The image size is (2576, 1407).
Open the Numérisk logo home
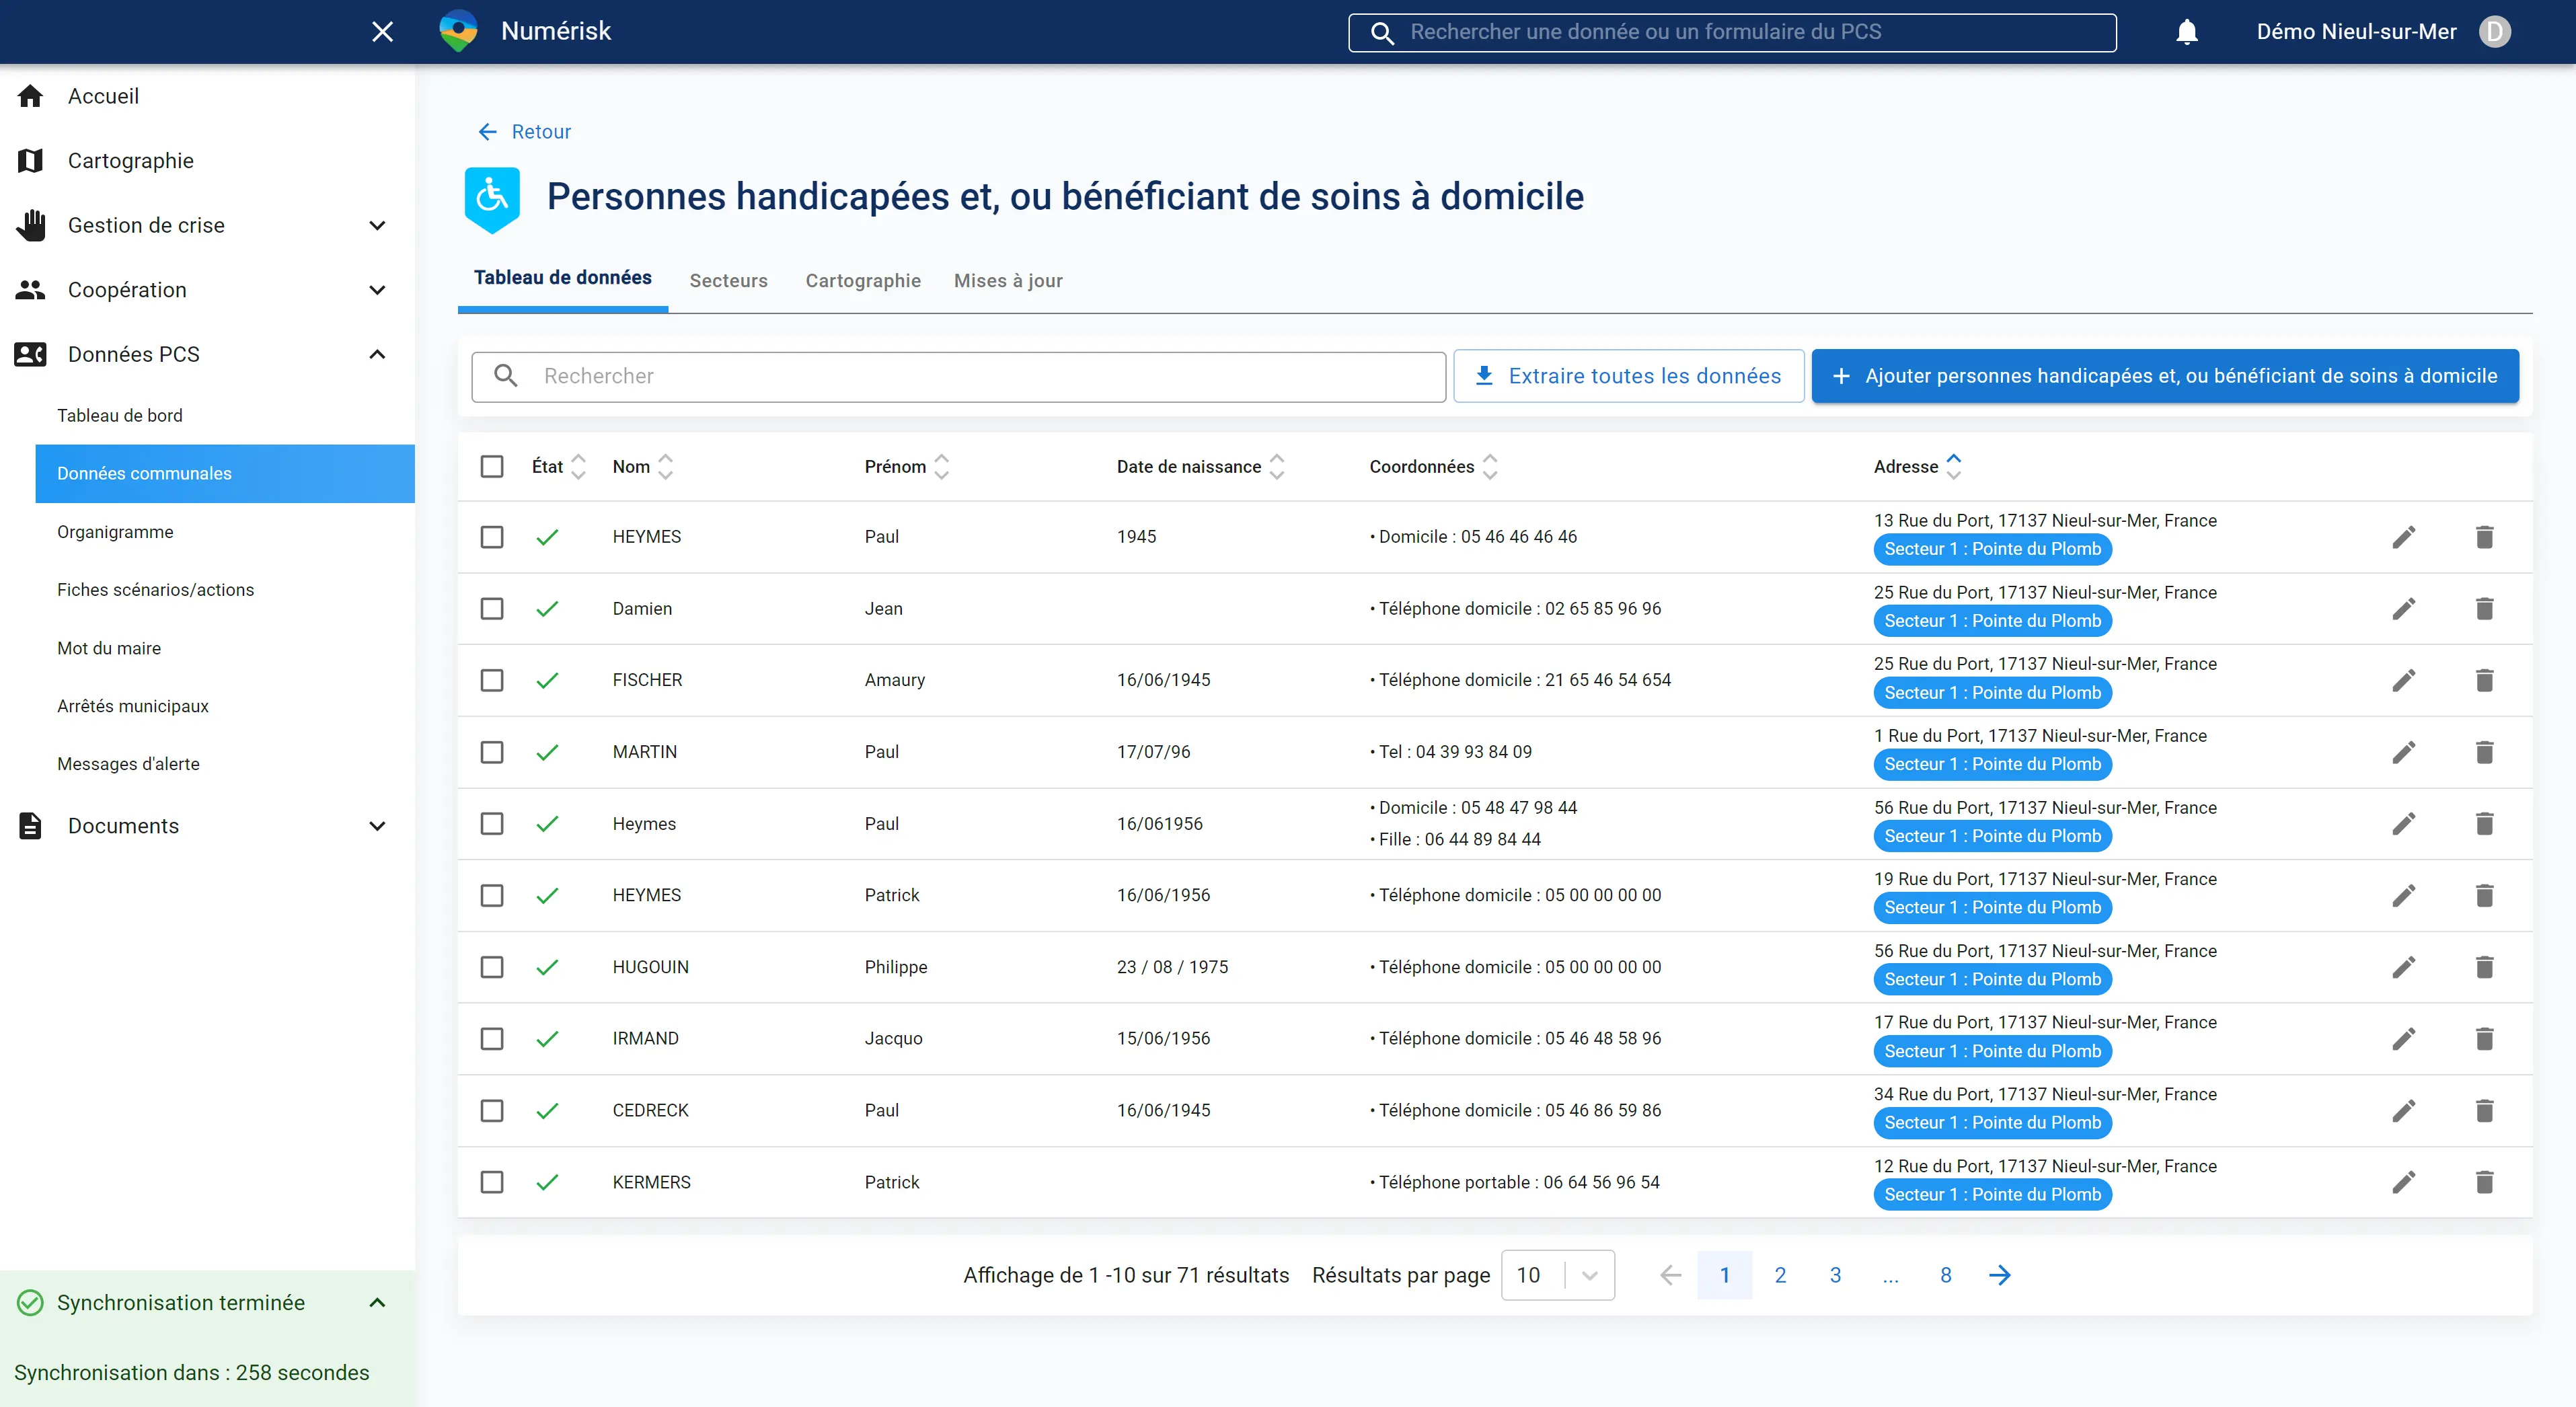(459, 31)
